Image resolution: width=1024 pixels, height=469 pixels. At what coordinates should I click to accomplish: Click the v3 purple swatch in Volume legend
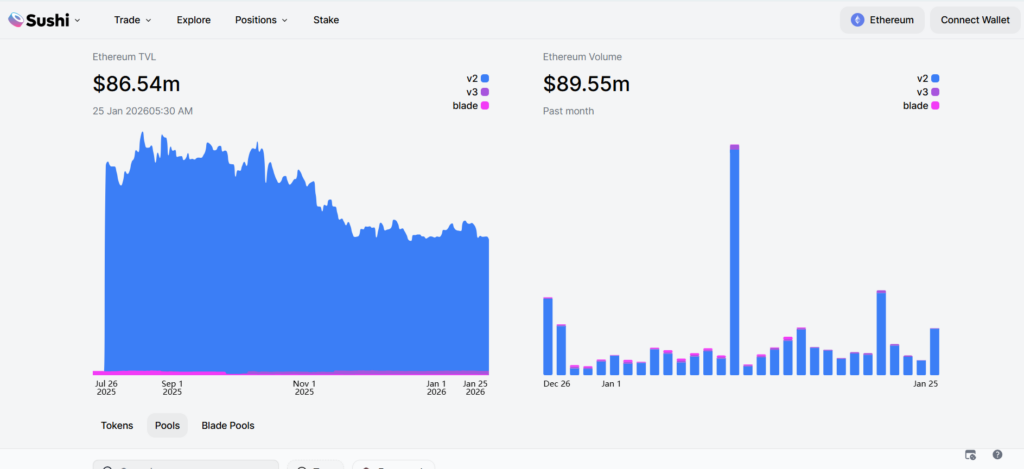(x=935, y=92)
